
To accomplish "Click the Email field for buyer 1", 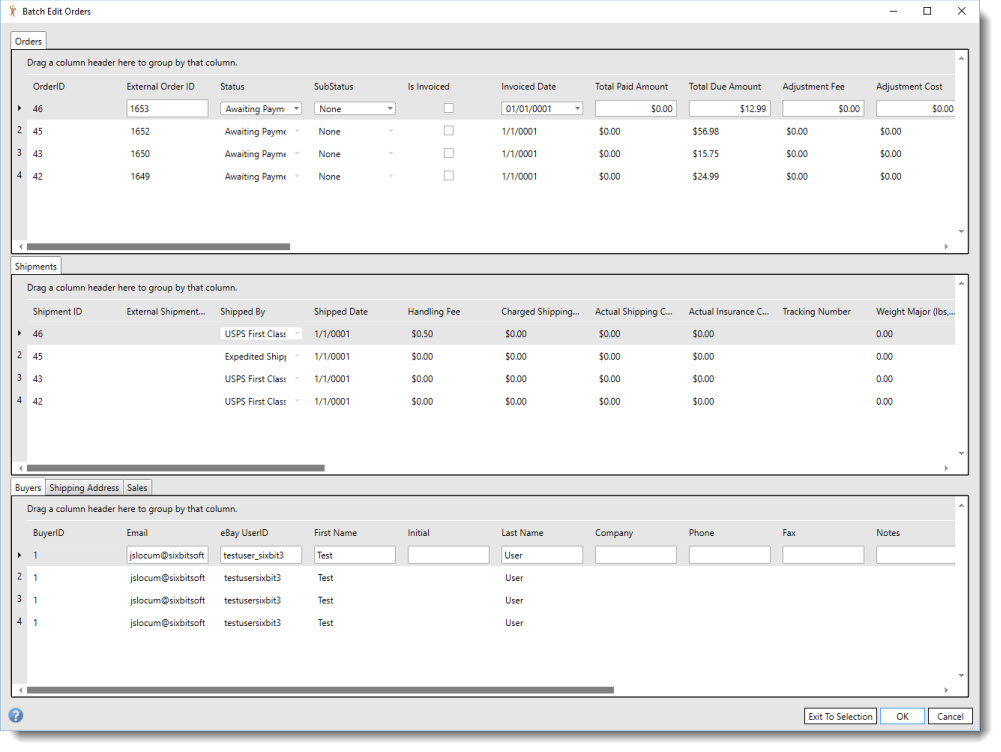I will point(167,554).
